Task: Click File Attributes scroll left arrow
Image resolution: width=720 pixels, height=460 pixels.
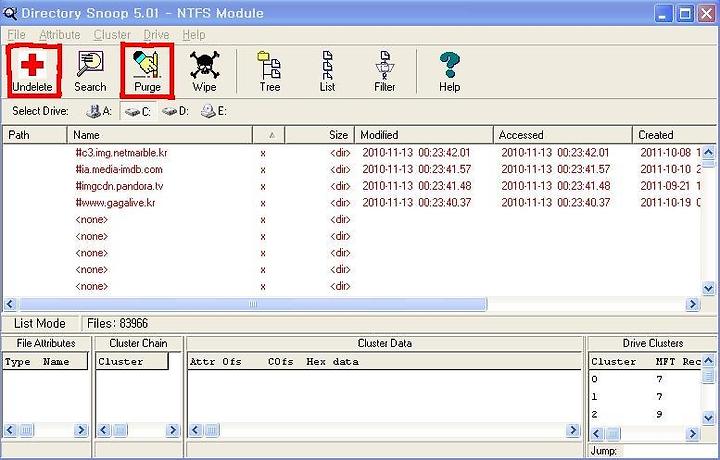Action: pos(10,430)
